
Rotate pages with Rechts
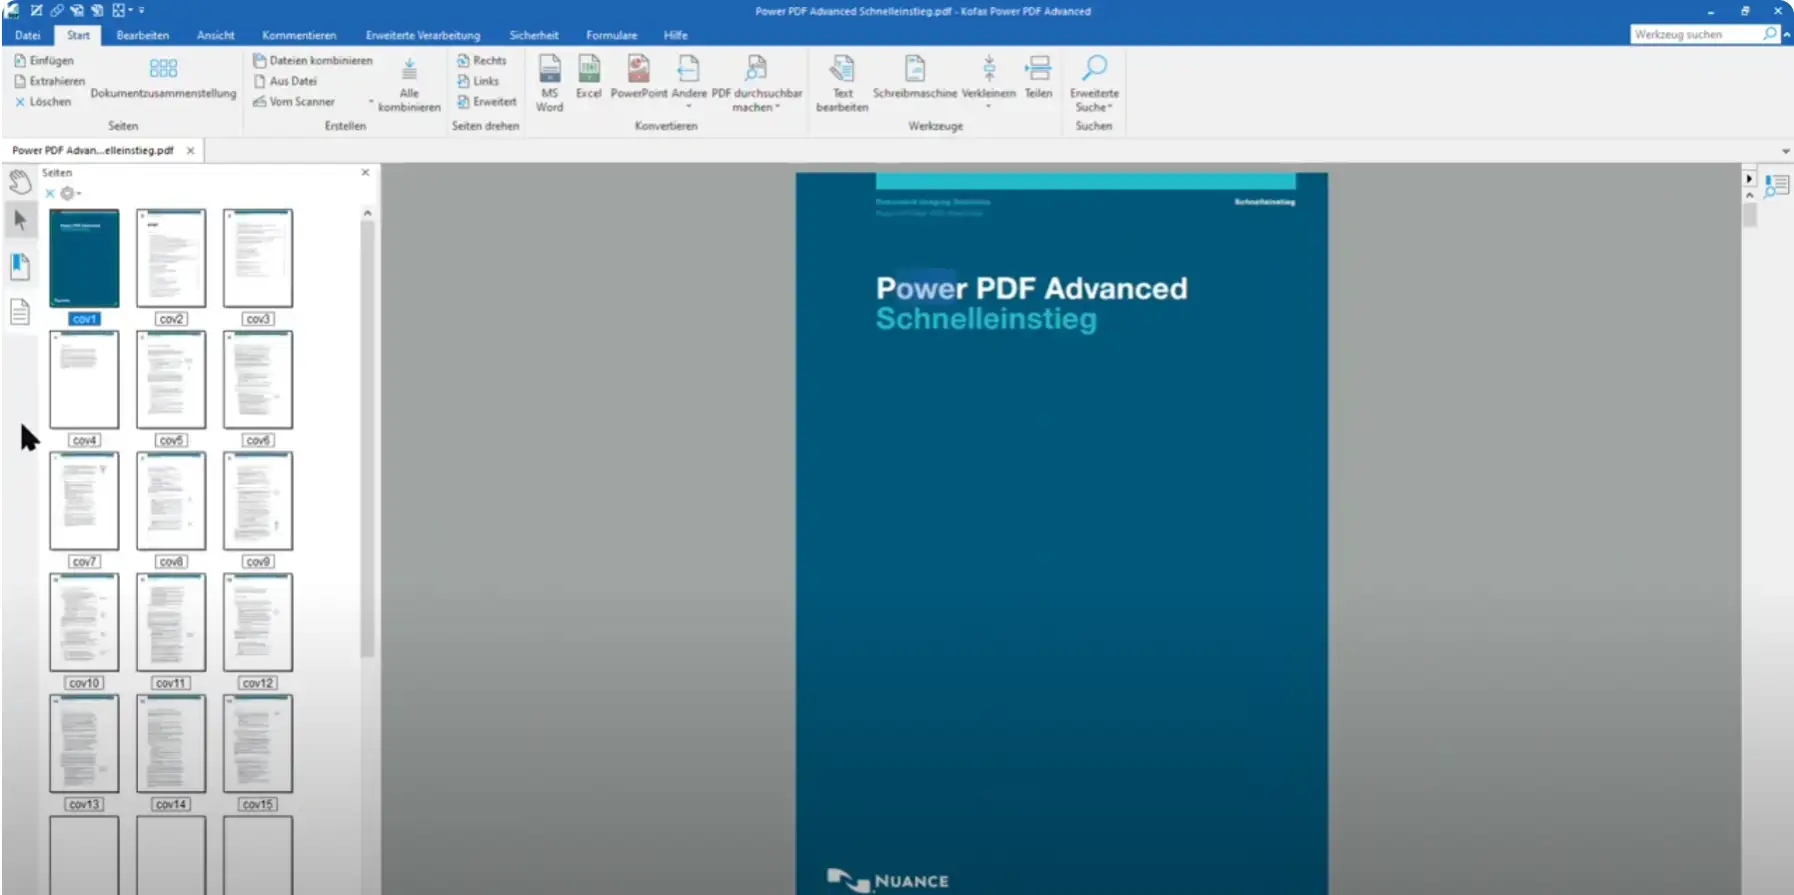[482, 61]
